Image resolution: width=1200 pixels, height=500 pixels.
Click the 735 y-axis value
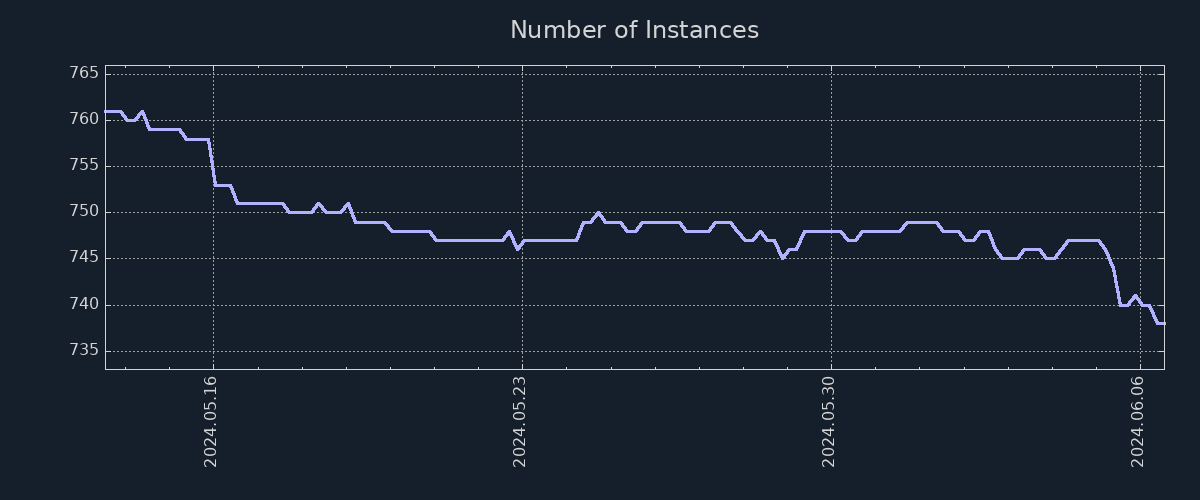(x=84, y=350)
